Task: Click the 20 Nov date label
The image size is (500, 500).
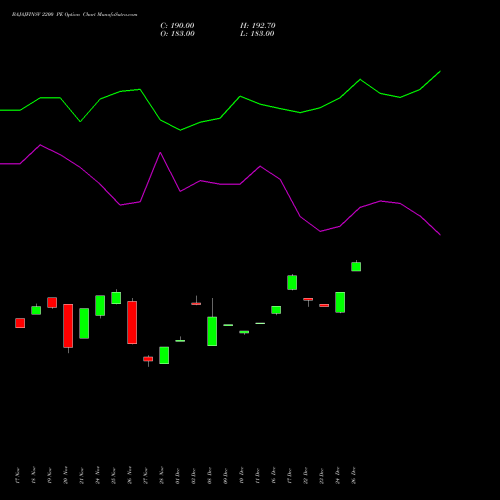Action: 65,476
